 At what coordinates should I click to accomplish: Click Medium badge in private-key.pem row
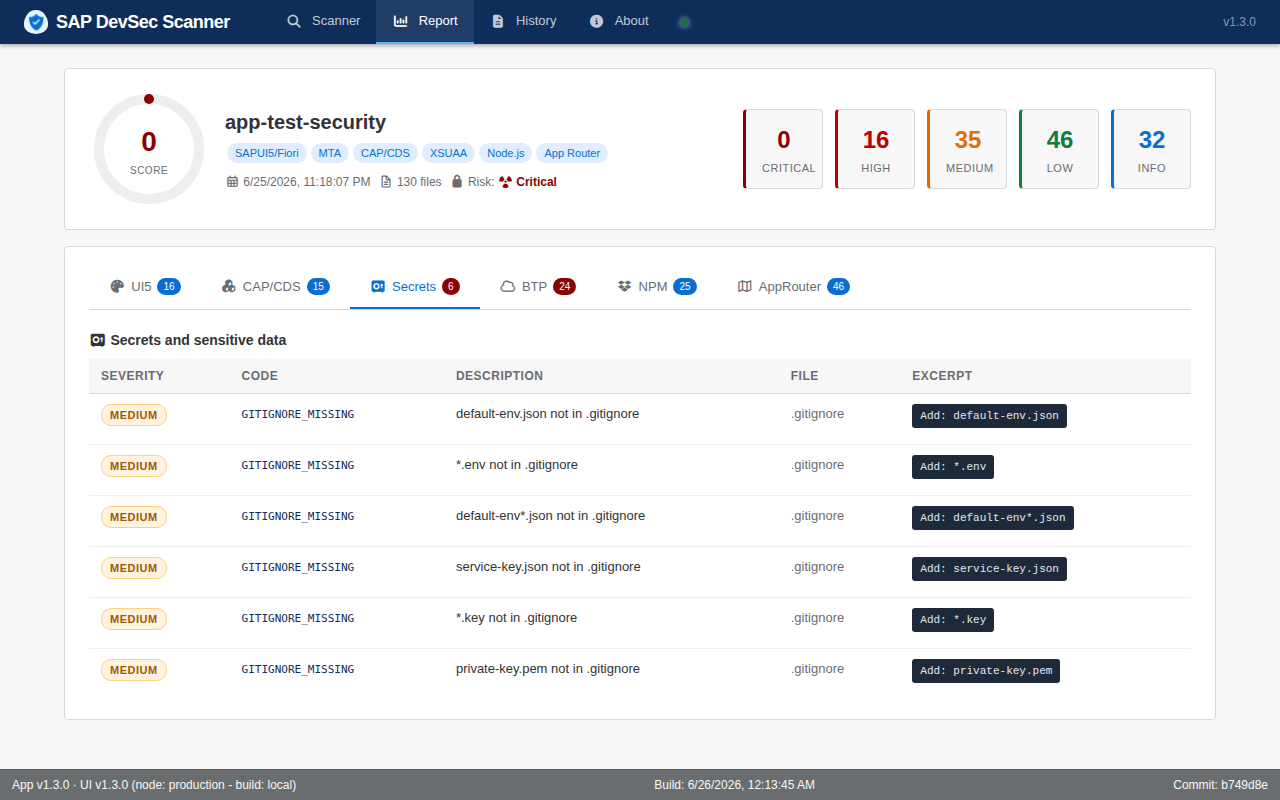pyautogui.click(x=134, y=670)
